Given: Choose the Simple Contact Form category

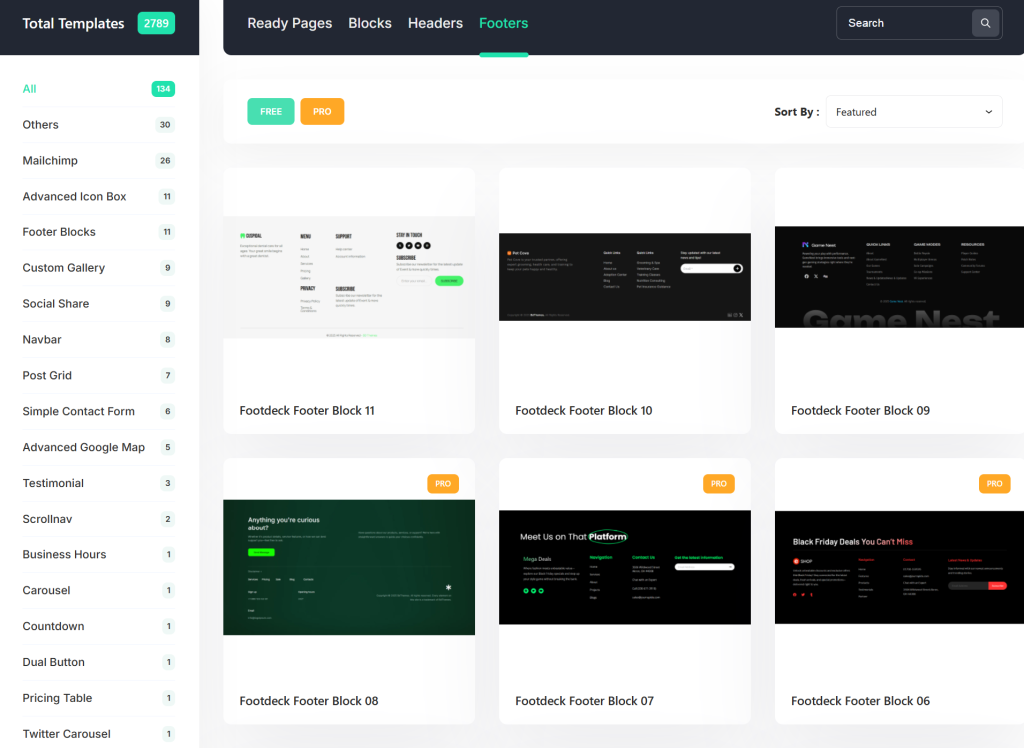Looking at the screenshot, I should [x=98, y=412].
